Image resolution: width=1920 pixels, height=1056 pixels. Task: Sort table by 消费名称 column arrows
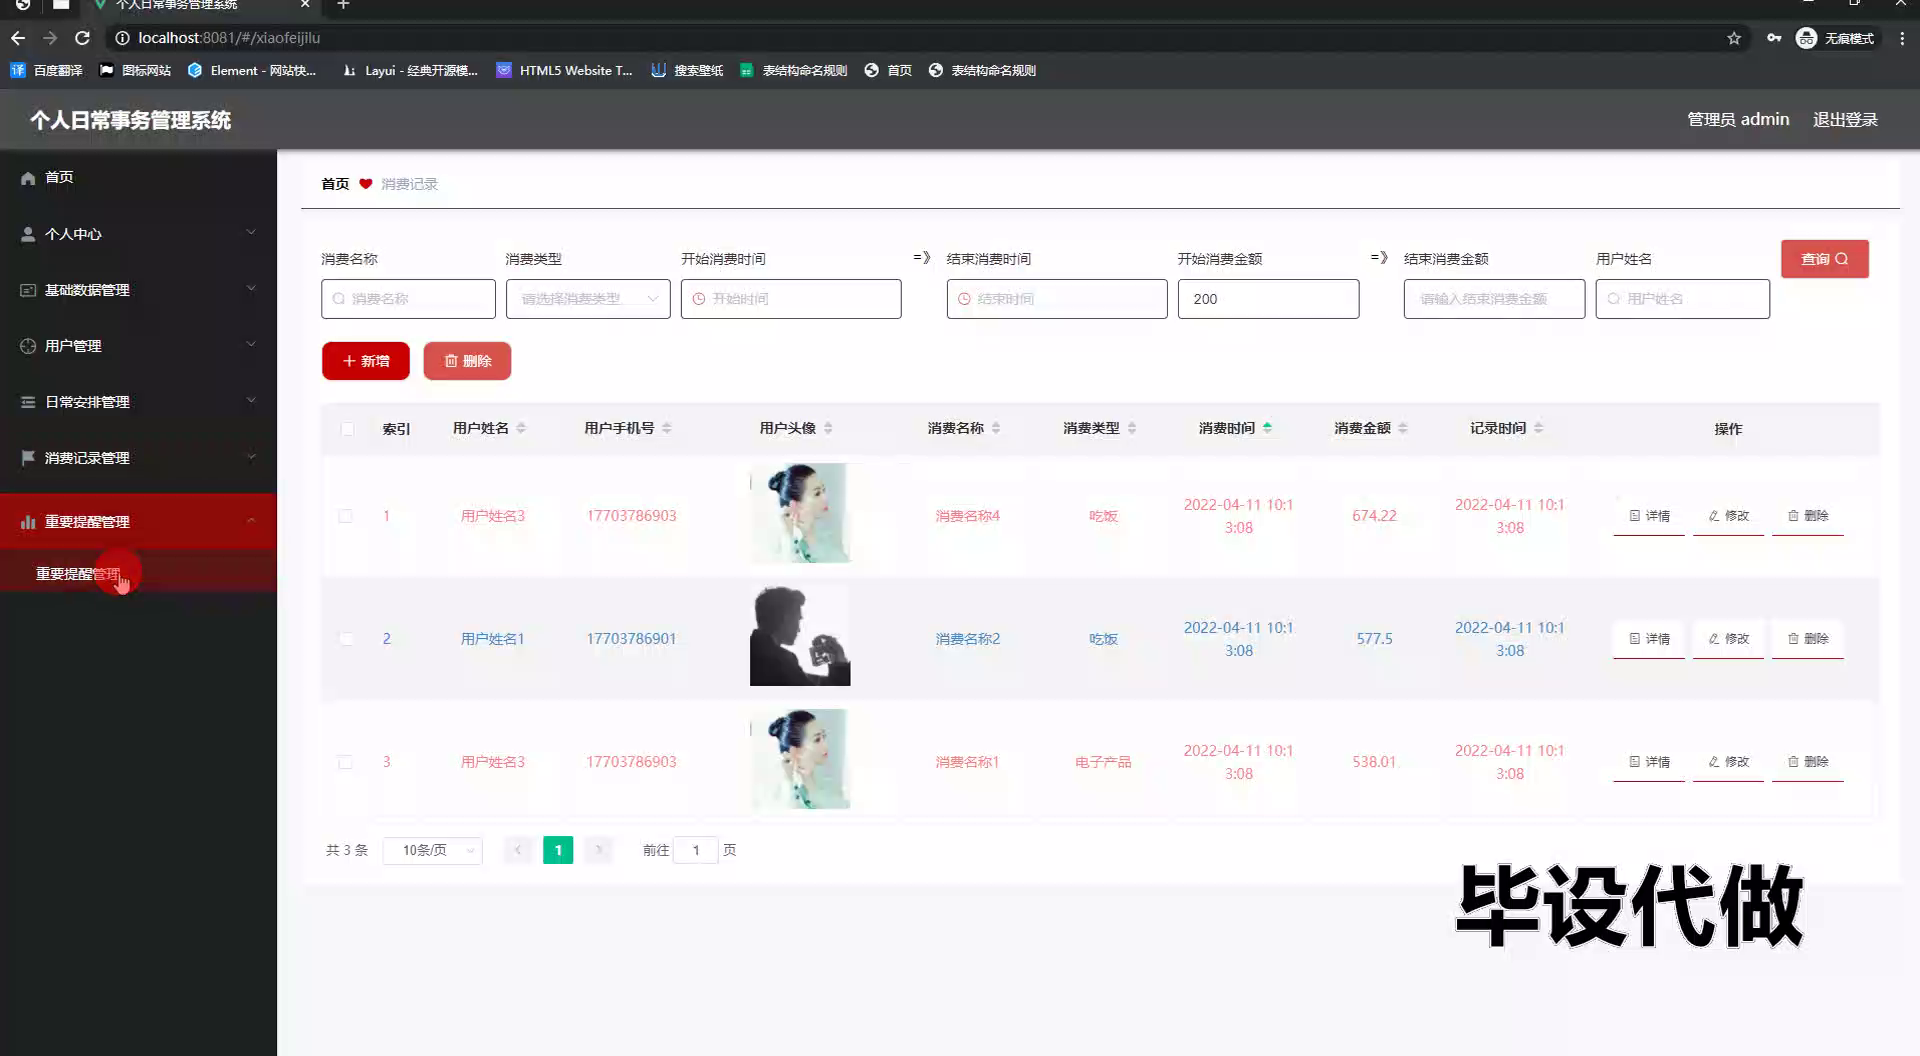(996, 428)
